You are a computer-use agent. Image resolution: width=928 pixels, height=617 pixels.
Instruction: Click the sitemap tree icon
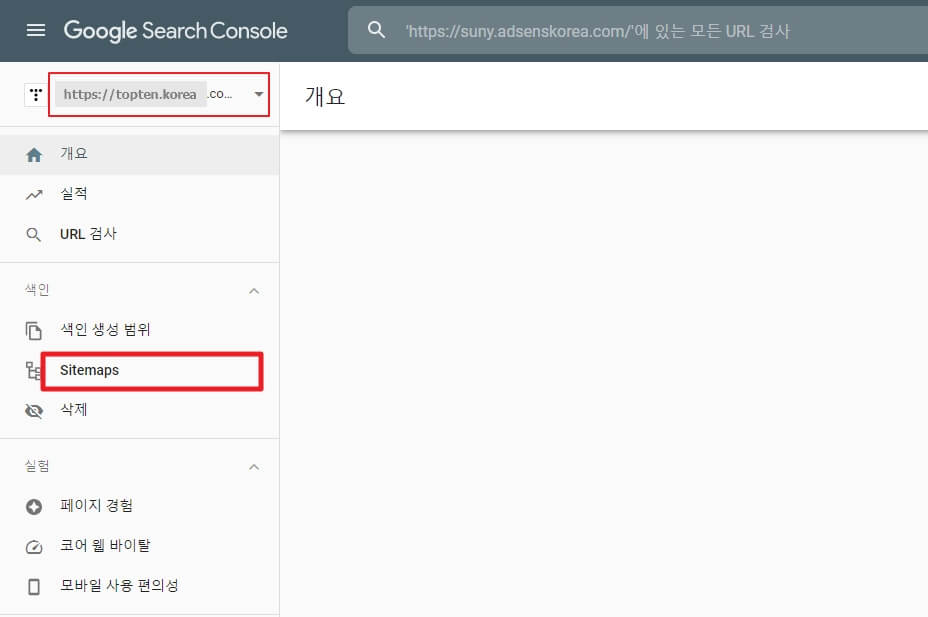click(x=33, y=371)
